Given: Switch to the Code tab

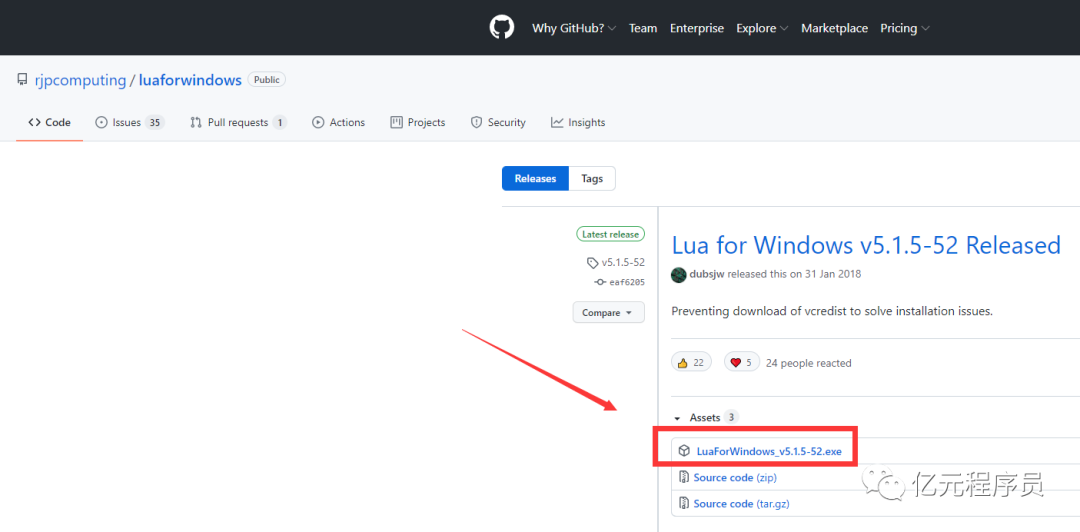Looking at the screenshot, I should tap(50, 122).
